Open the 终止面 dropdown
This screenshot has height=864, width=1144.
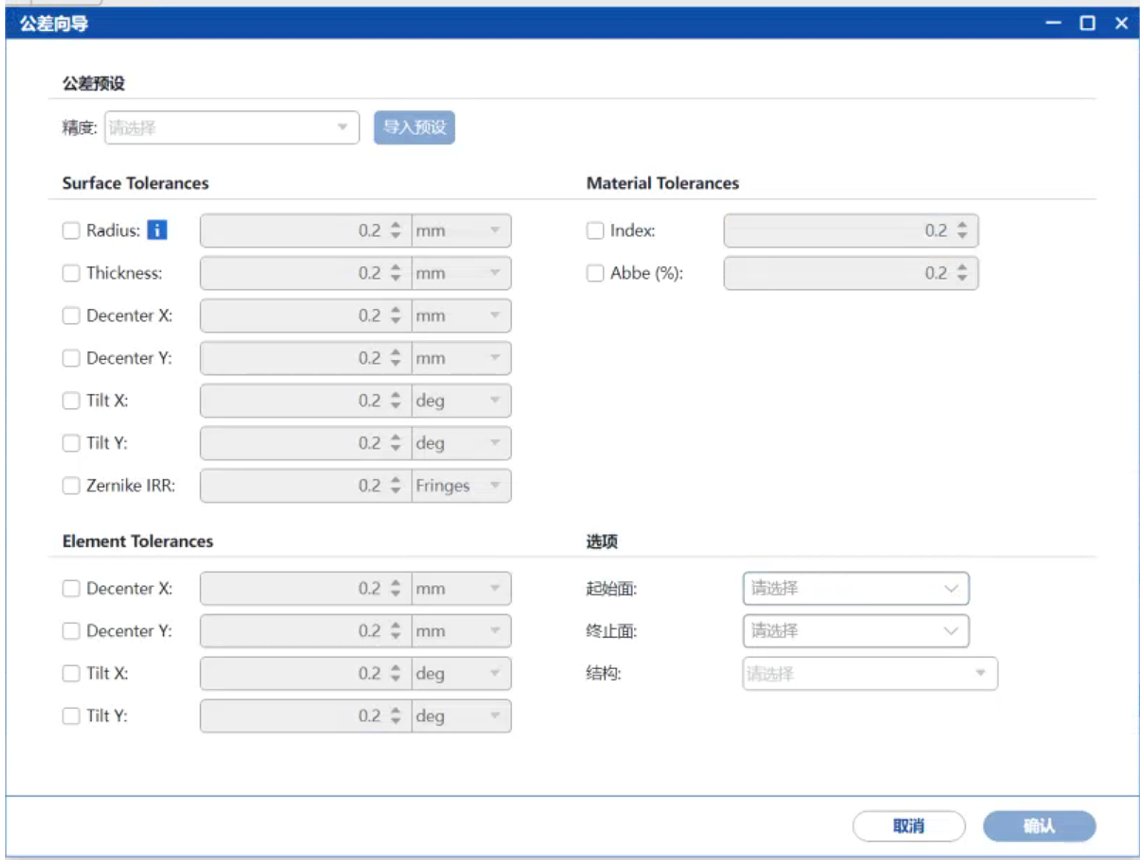(x=855, y=631)
